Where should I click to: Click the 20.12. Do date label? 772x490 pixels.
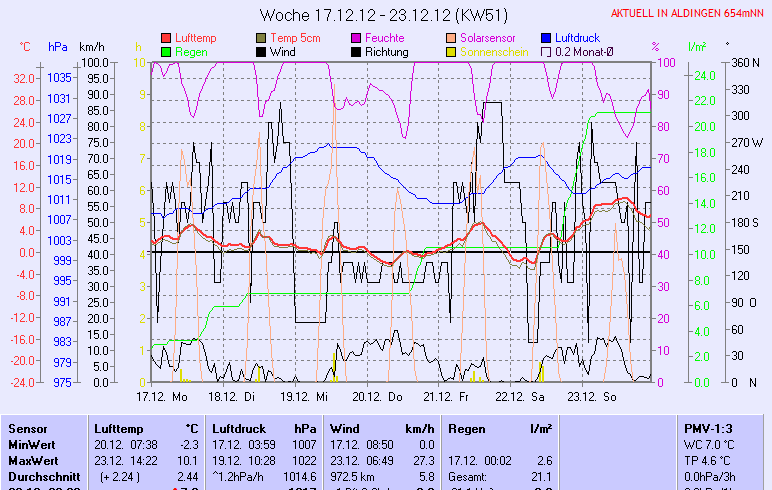coord(383,395)
